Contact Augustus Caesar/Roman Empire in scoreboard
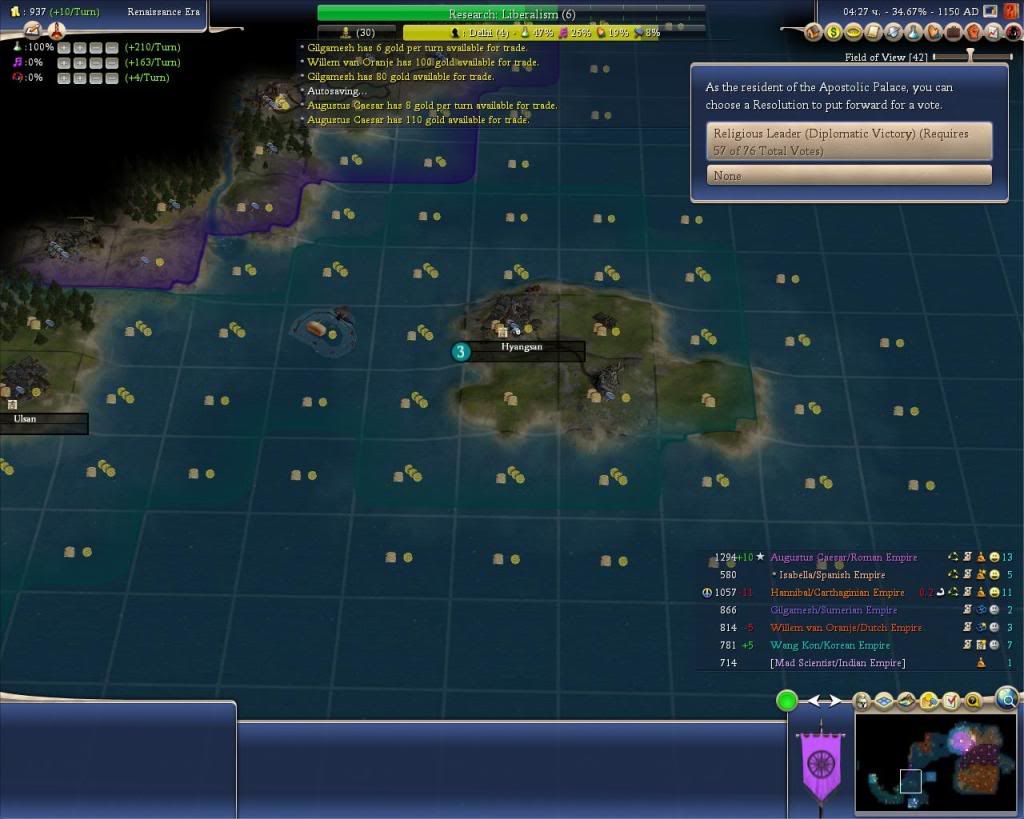 (843, 557)
